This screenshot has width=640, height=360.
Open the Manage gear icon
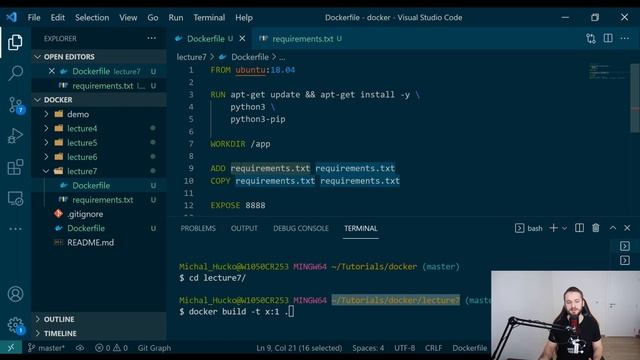click(16, 325)
